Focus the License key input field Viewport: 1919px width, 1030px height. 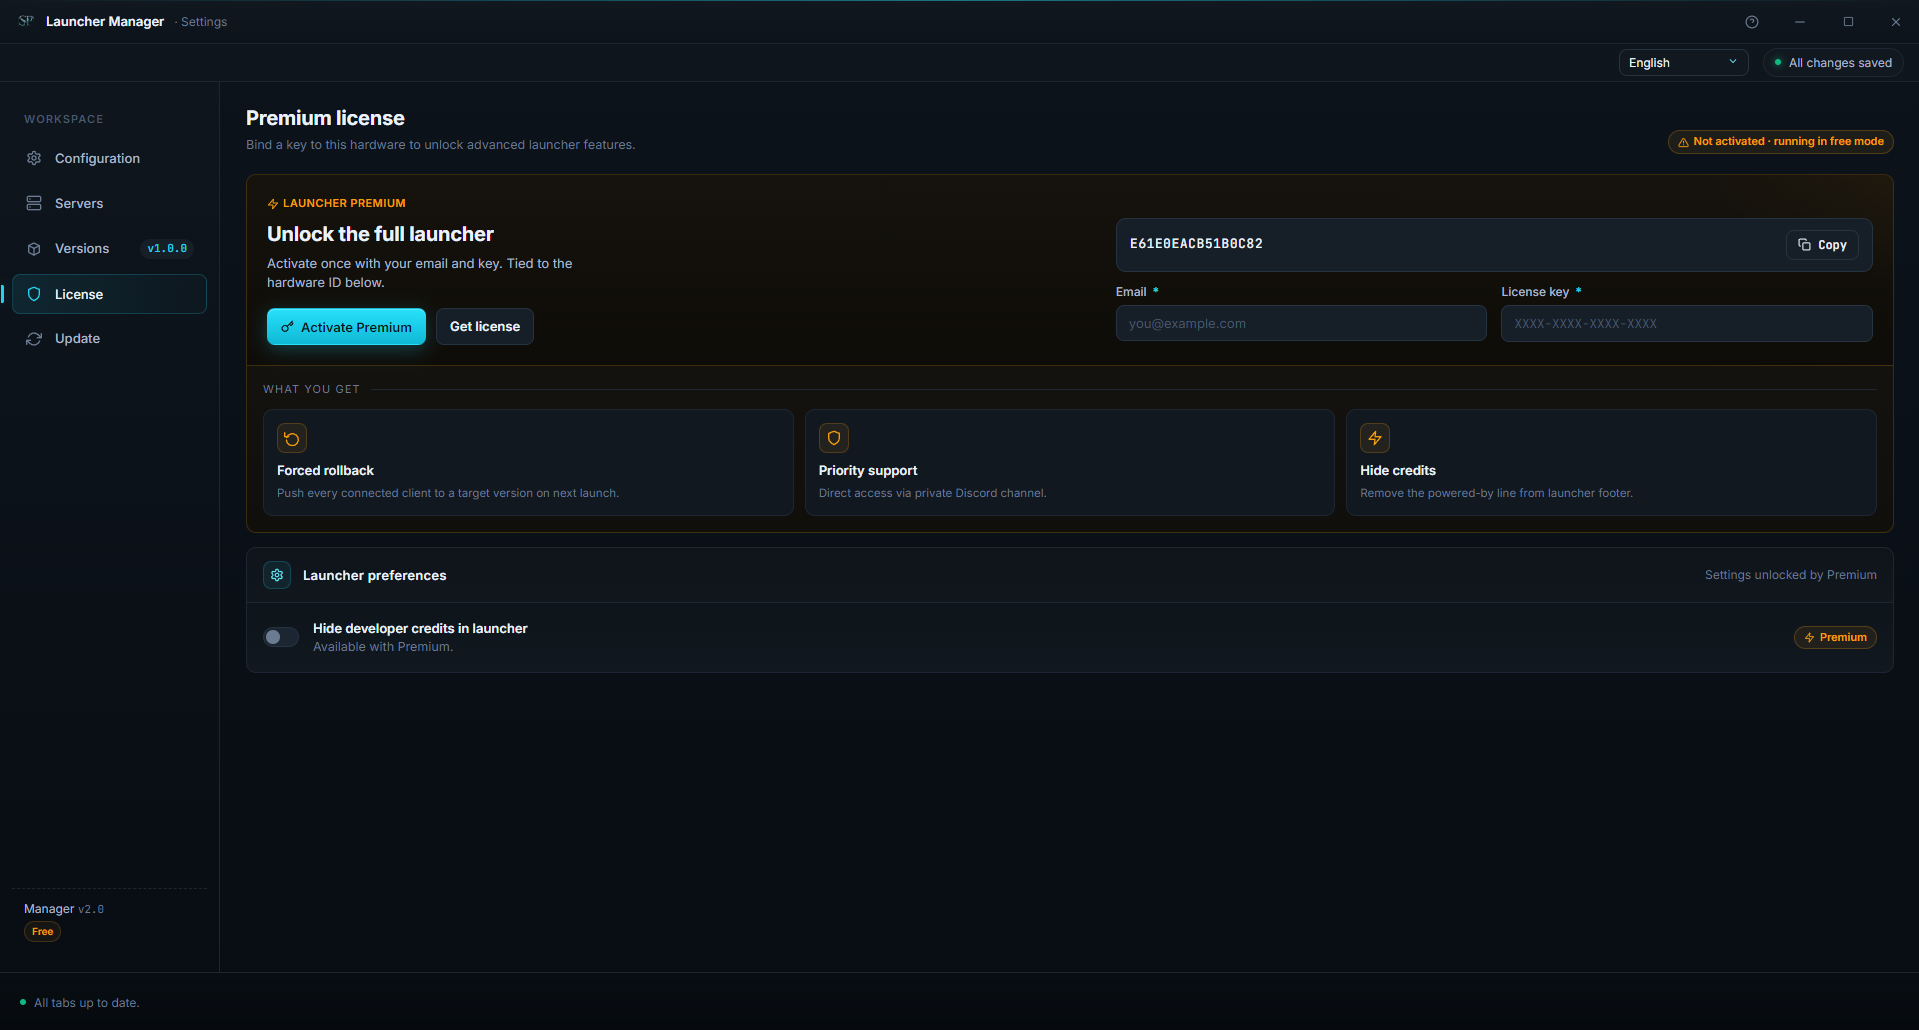1686,324
